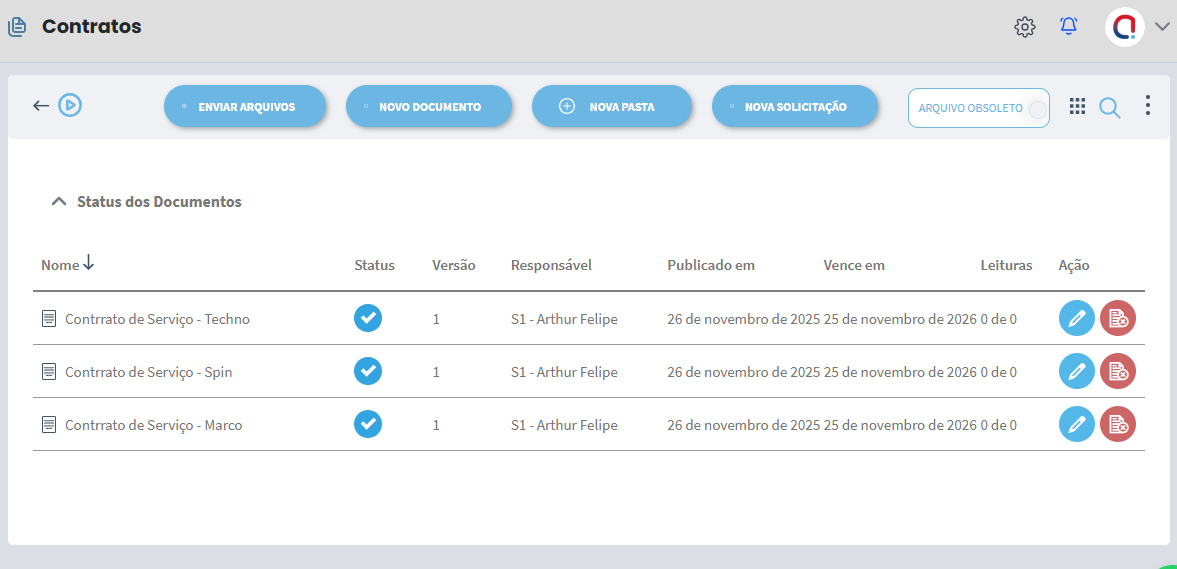The height and width of the screenshot is (569, 1177).
Task: Click the circular play icon
Action: pos(69,105)
